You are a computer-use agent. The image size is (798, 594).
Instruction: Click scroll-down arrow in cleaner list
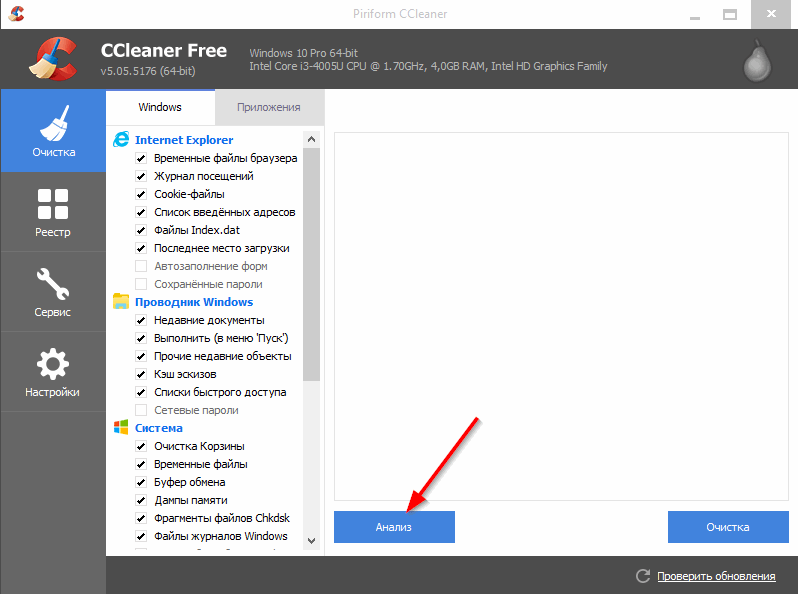coord(311,540)
